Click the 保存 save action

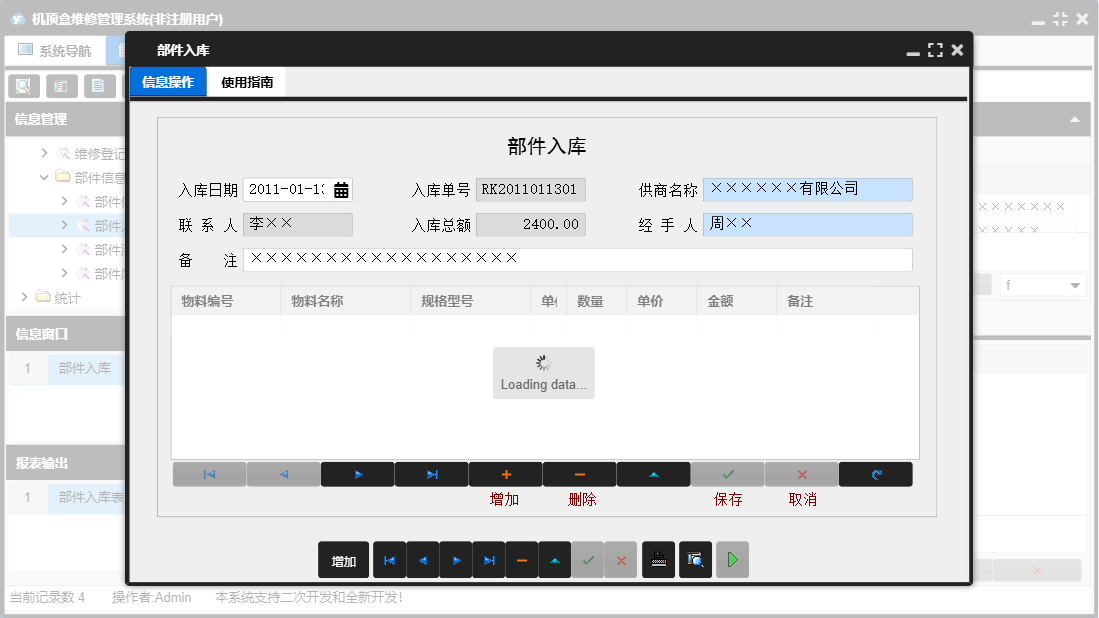pyautogui.click(x=727, y=473)
